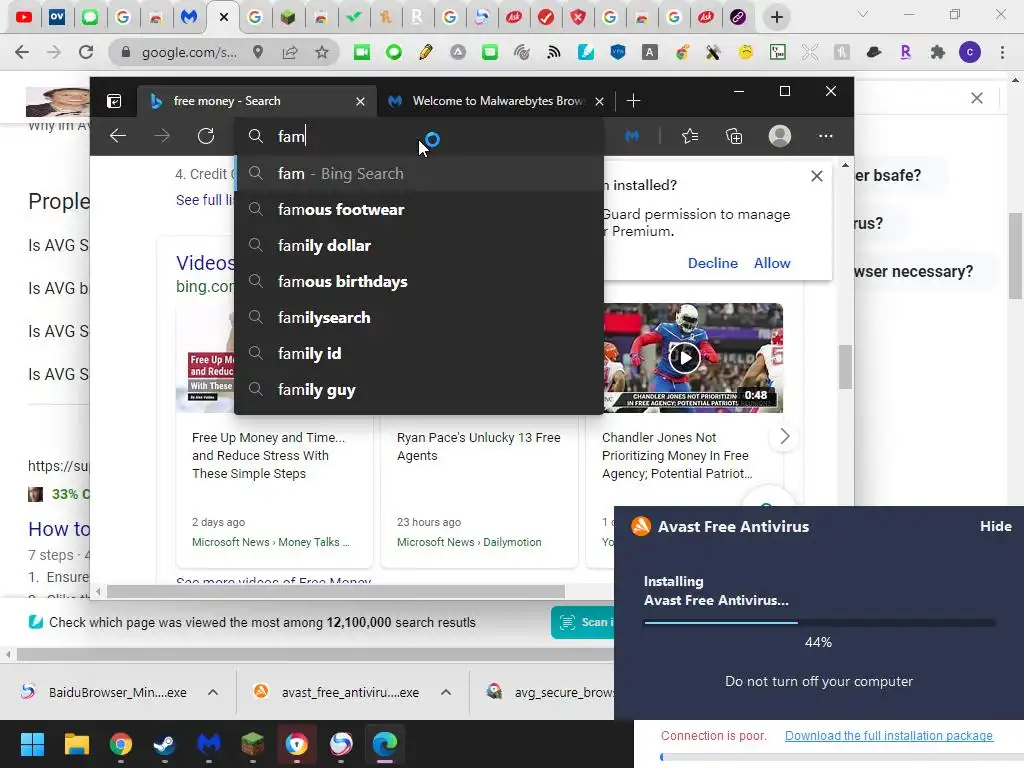Open the avg_secure_browser download item
The width and height of the screenshot is (1024, 768).
[x=549, y=692]
